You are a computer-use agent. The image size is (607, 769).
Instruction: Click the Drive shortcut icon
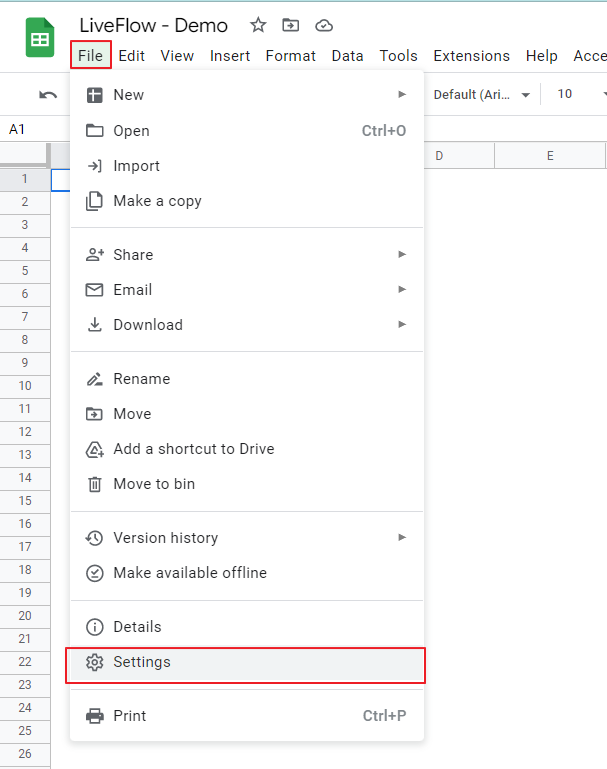pos(95,449)
